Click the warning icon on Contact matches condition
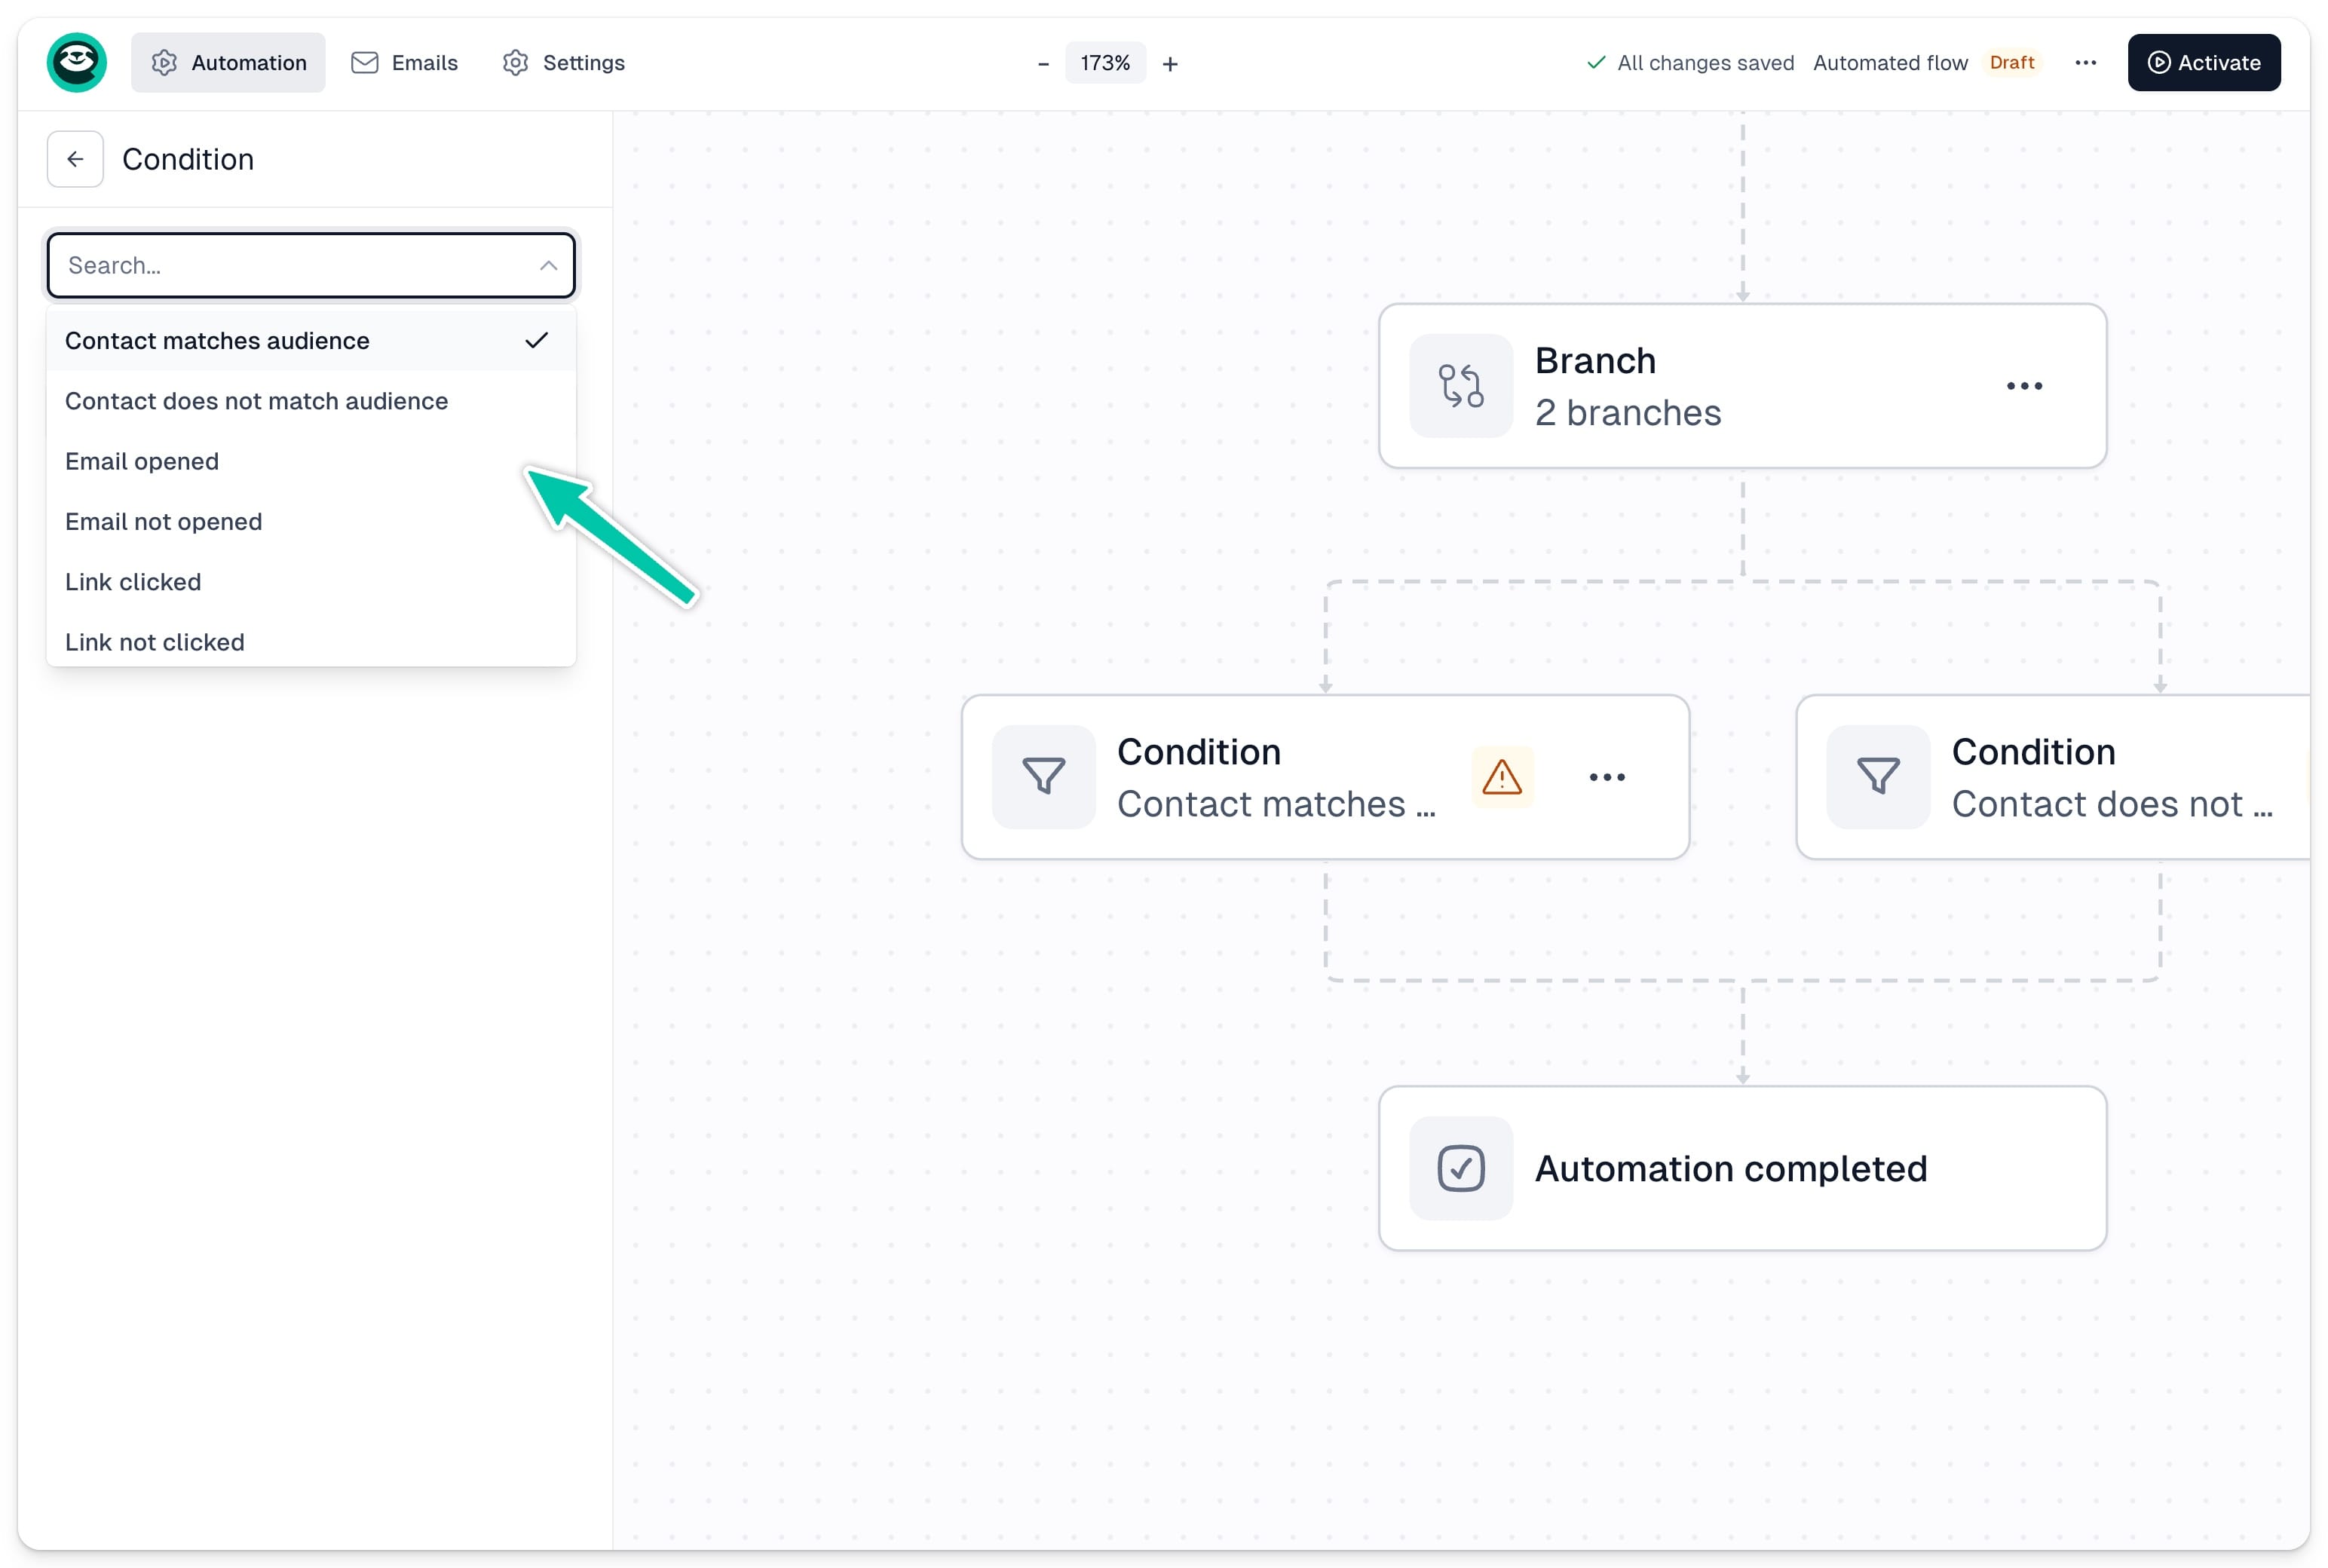2328x1568 pixels. [x=1501, y=777]
